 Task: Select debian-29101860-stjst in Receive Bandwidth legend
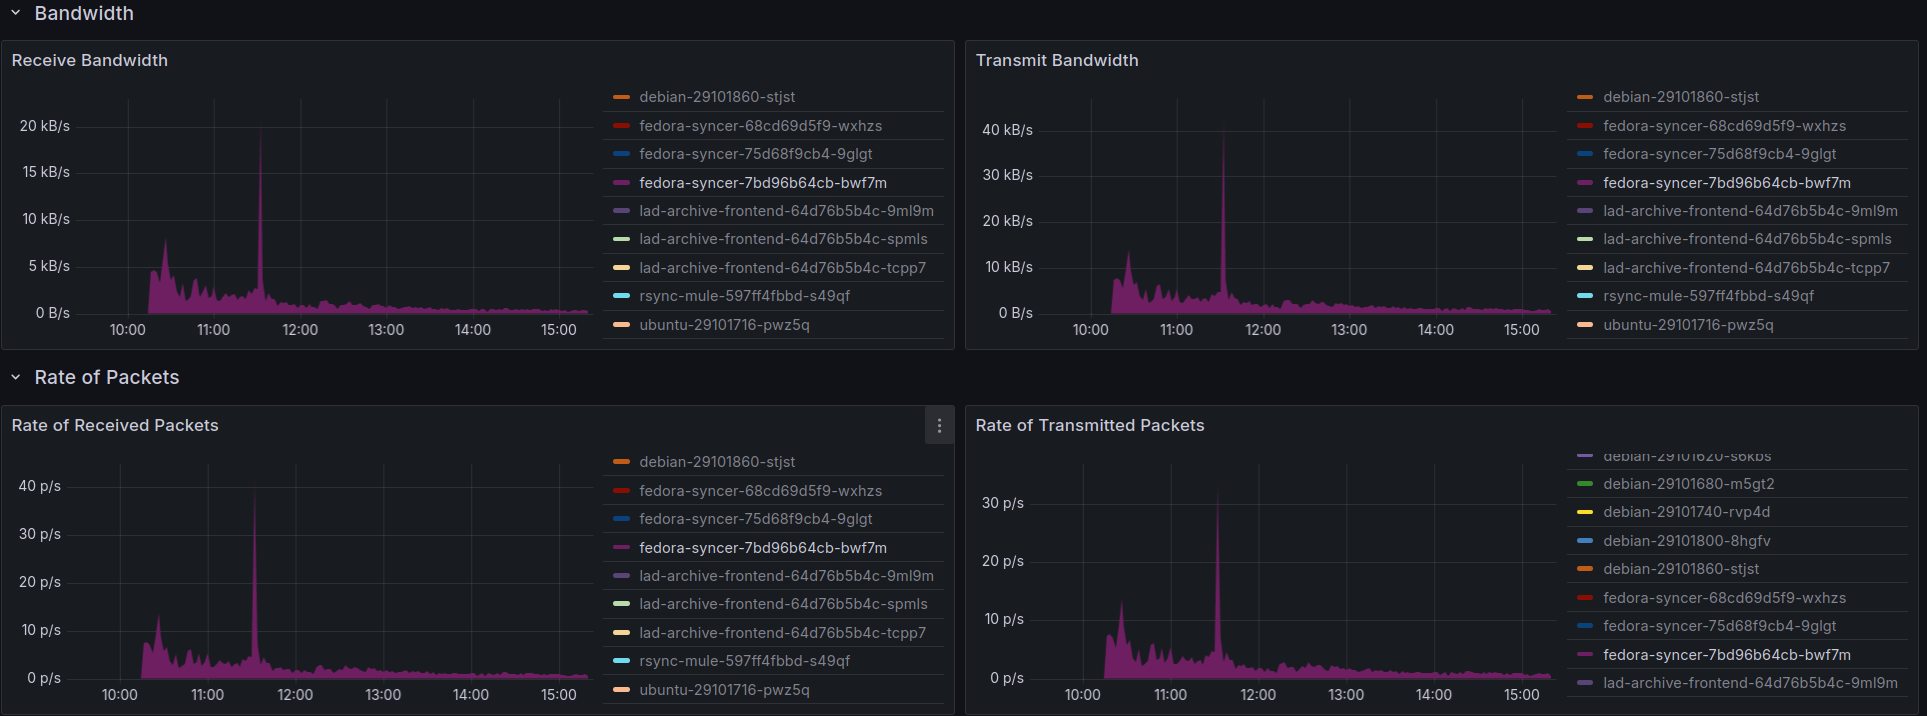click(717, 97)
